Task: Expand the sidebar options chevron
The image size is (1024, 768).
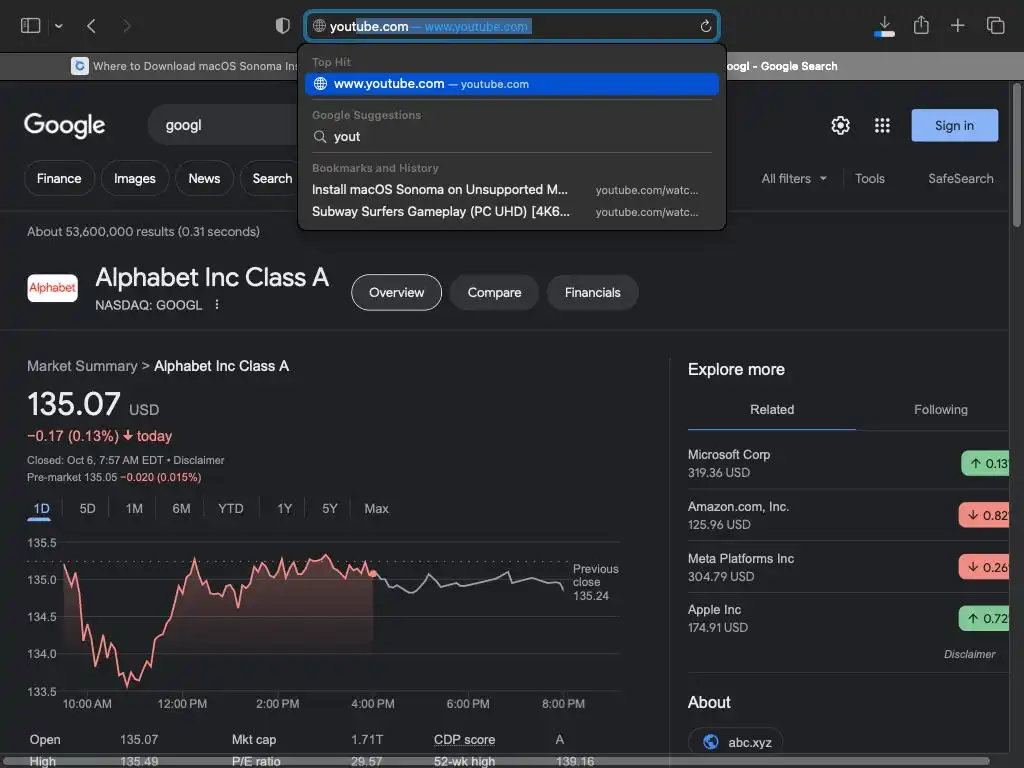Action: 59,26
